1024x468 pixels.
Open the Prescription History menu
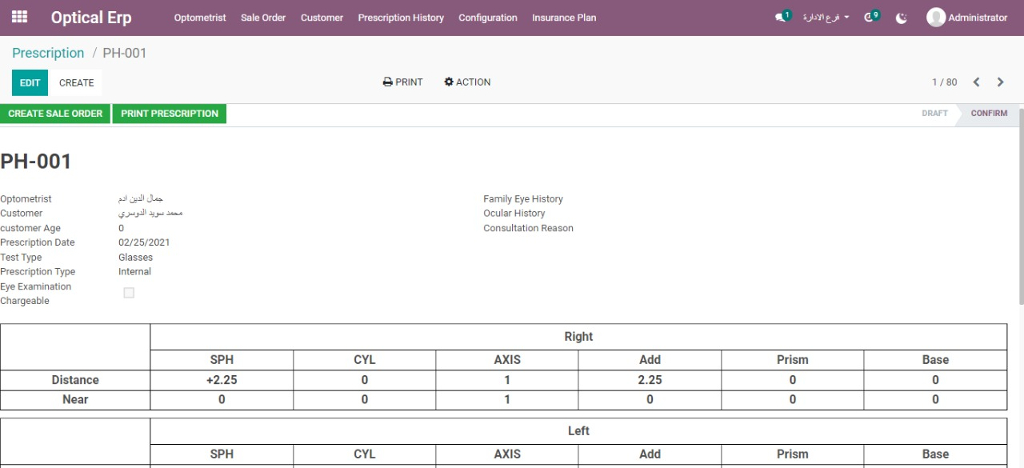tap(400, 18)
